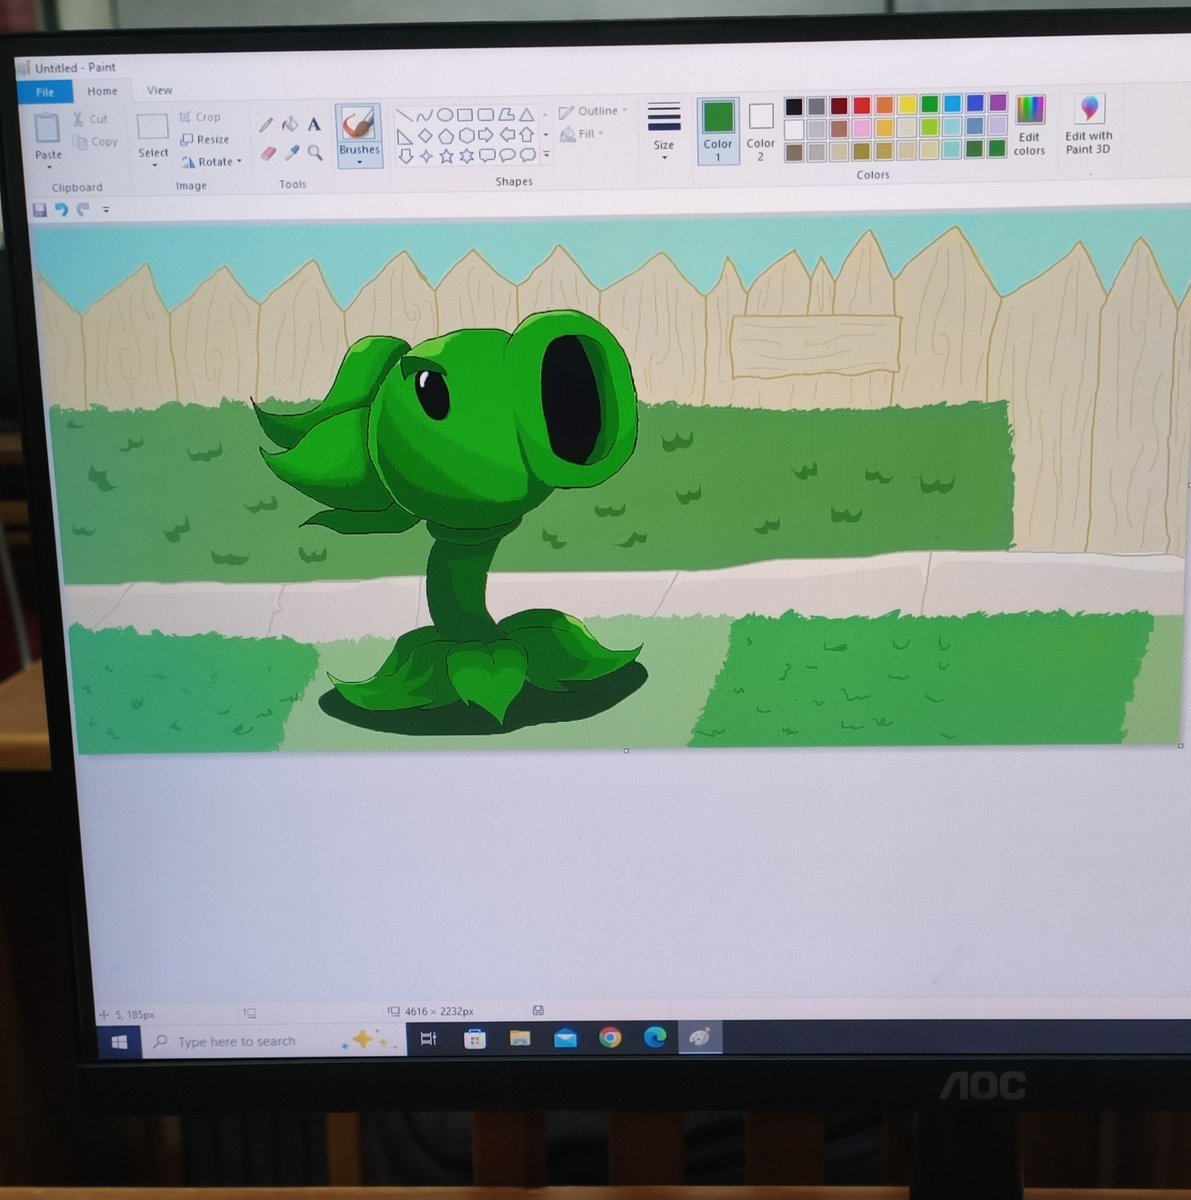Pick the lime green palette color
The image size is (1191, 1200).
point(930,127)
